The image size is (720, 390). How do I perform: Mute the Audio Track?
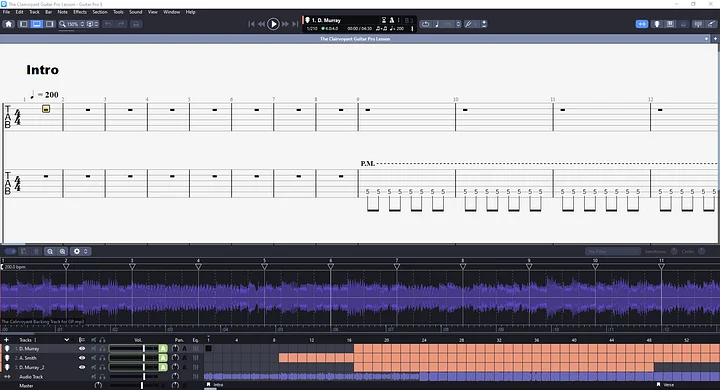point(94,377)
